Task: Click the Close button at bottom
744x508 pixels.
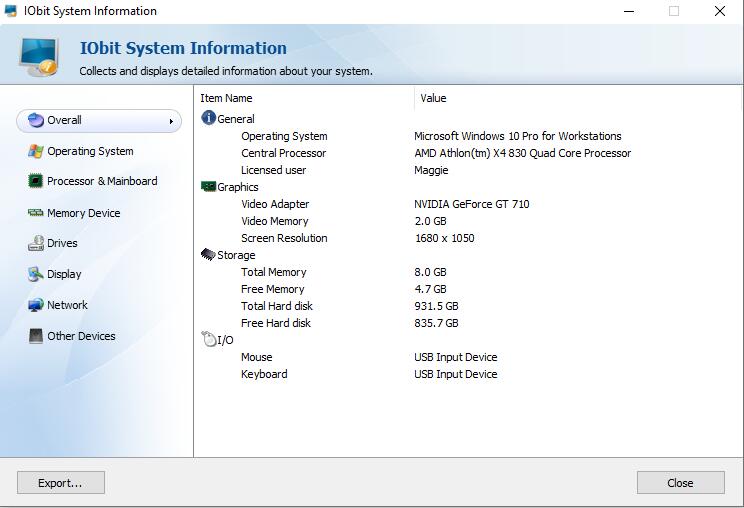Action: 680,482
